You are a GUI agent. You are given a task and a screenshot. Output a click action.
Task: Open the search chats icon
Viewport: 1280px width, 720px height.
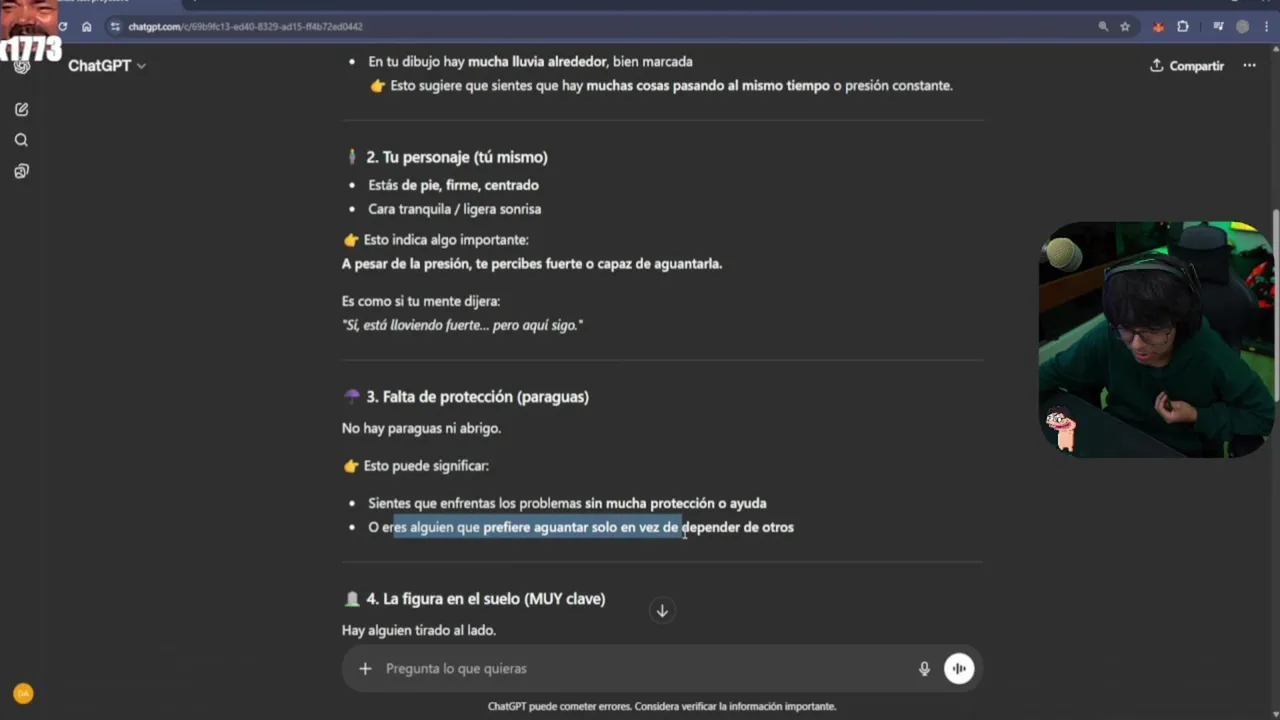pyautogui.click(x=21, y=140)
